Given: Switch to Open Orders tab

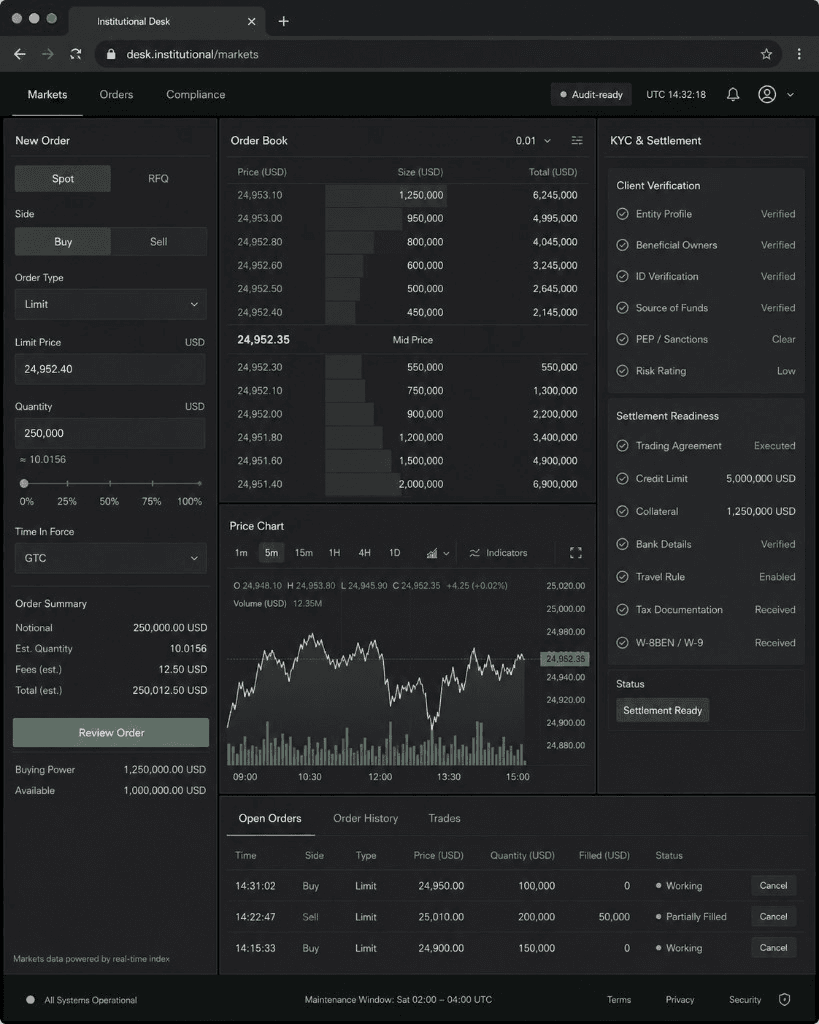Looking at the screenshot, I should [x=270, y=818].
